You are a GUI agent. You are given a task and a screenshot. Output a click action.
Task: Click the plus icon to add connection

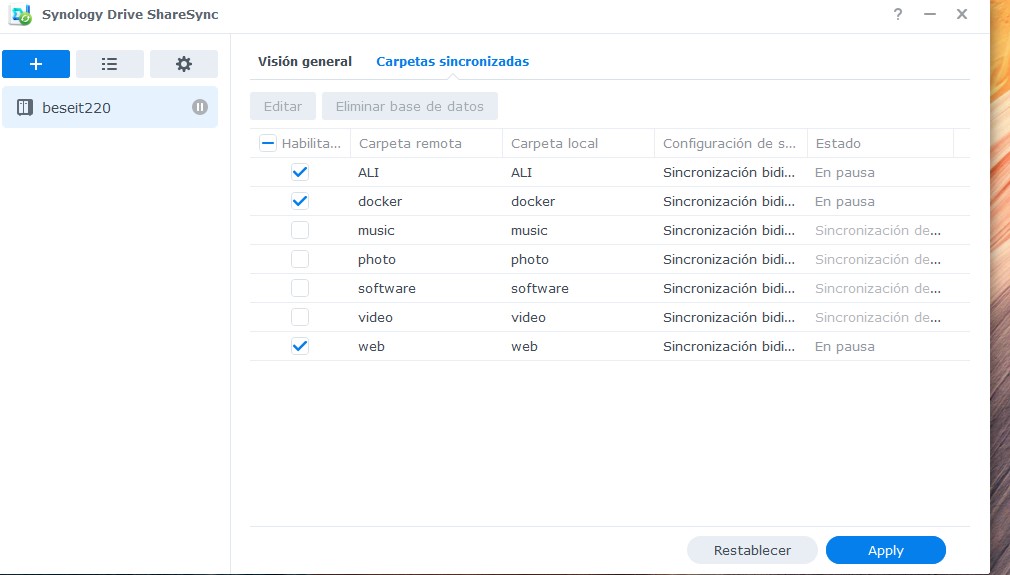click(36, 64)
